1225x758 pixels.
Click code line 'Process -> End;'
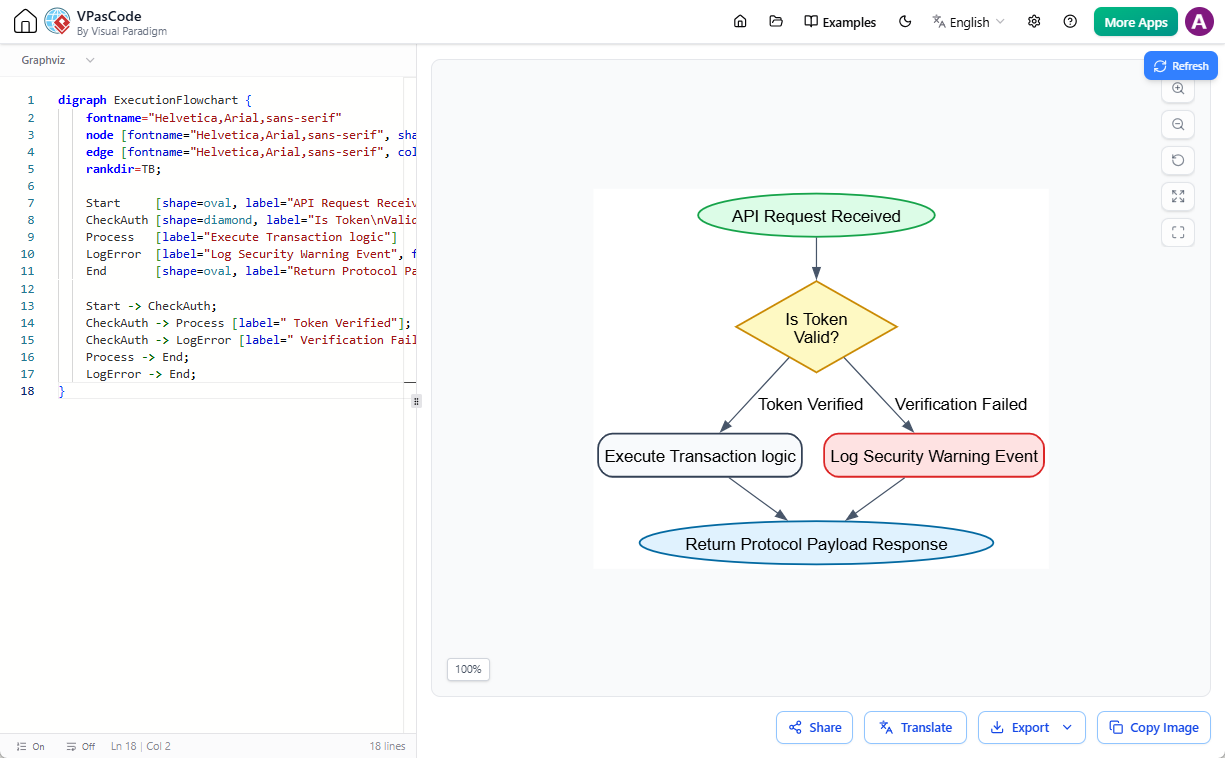[137, 357]
